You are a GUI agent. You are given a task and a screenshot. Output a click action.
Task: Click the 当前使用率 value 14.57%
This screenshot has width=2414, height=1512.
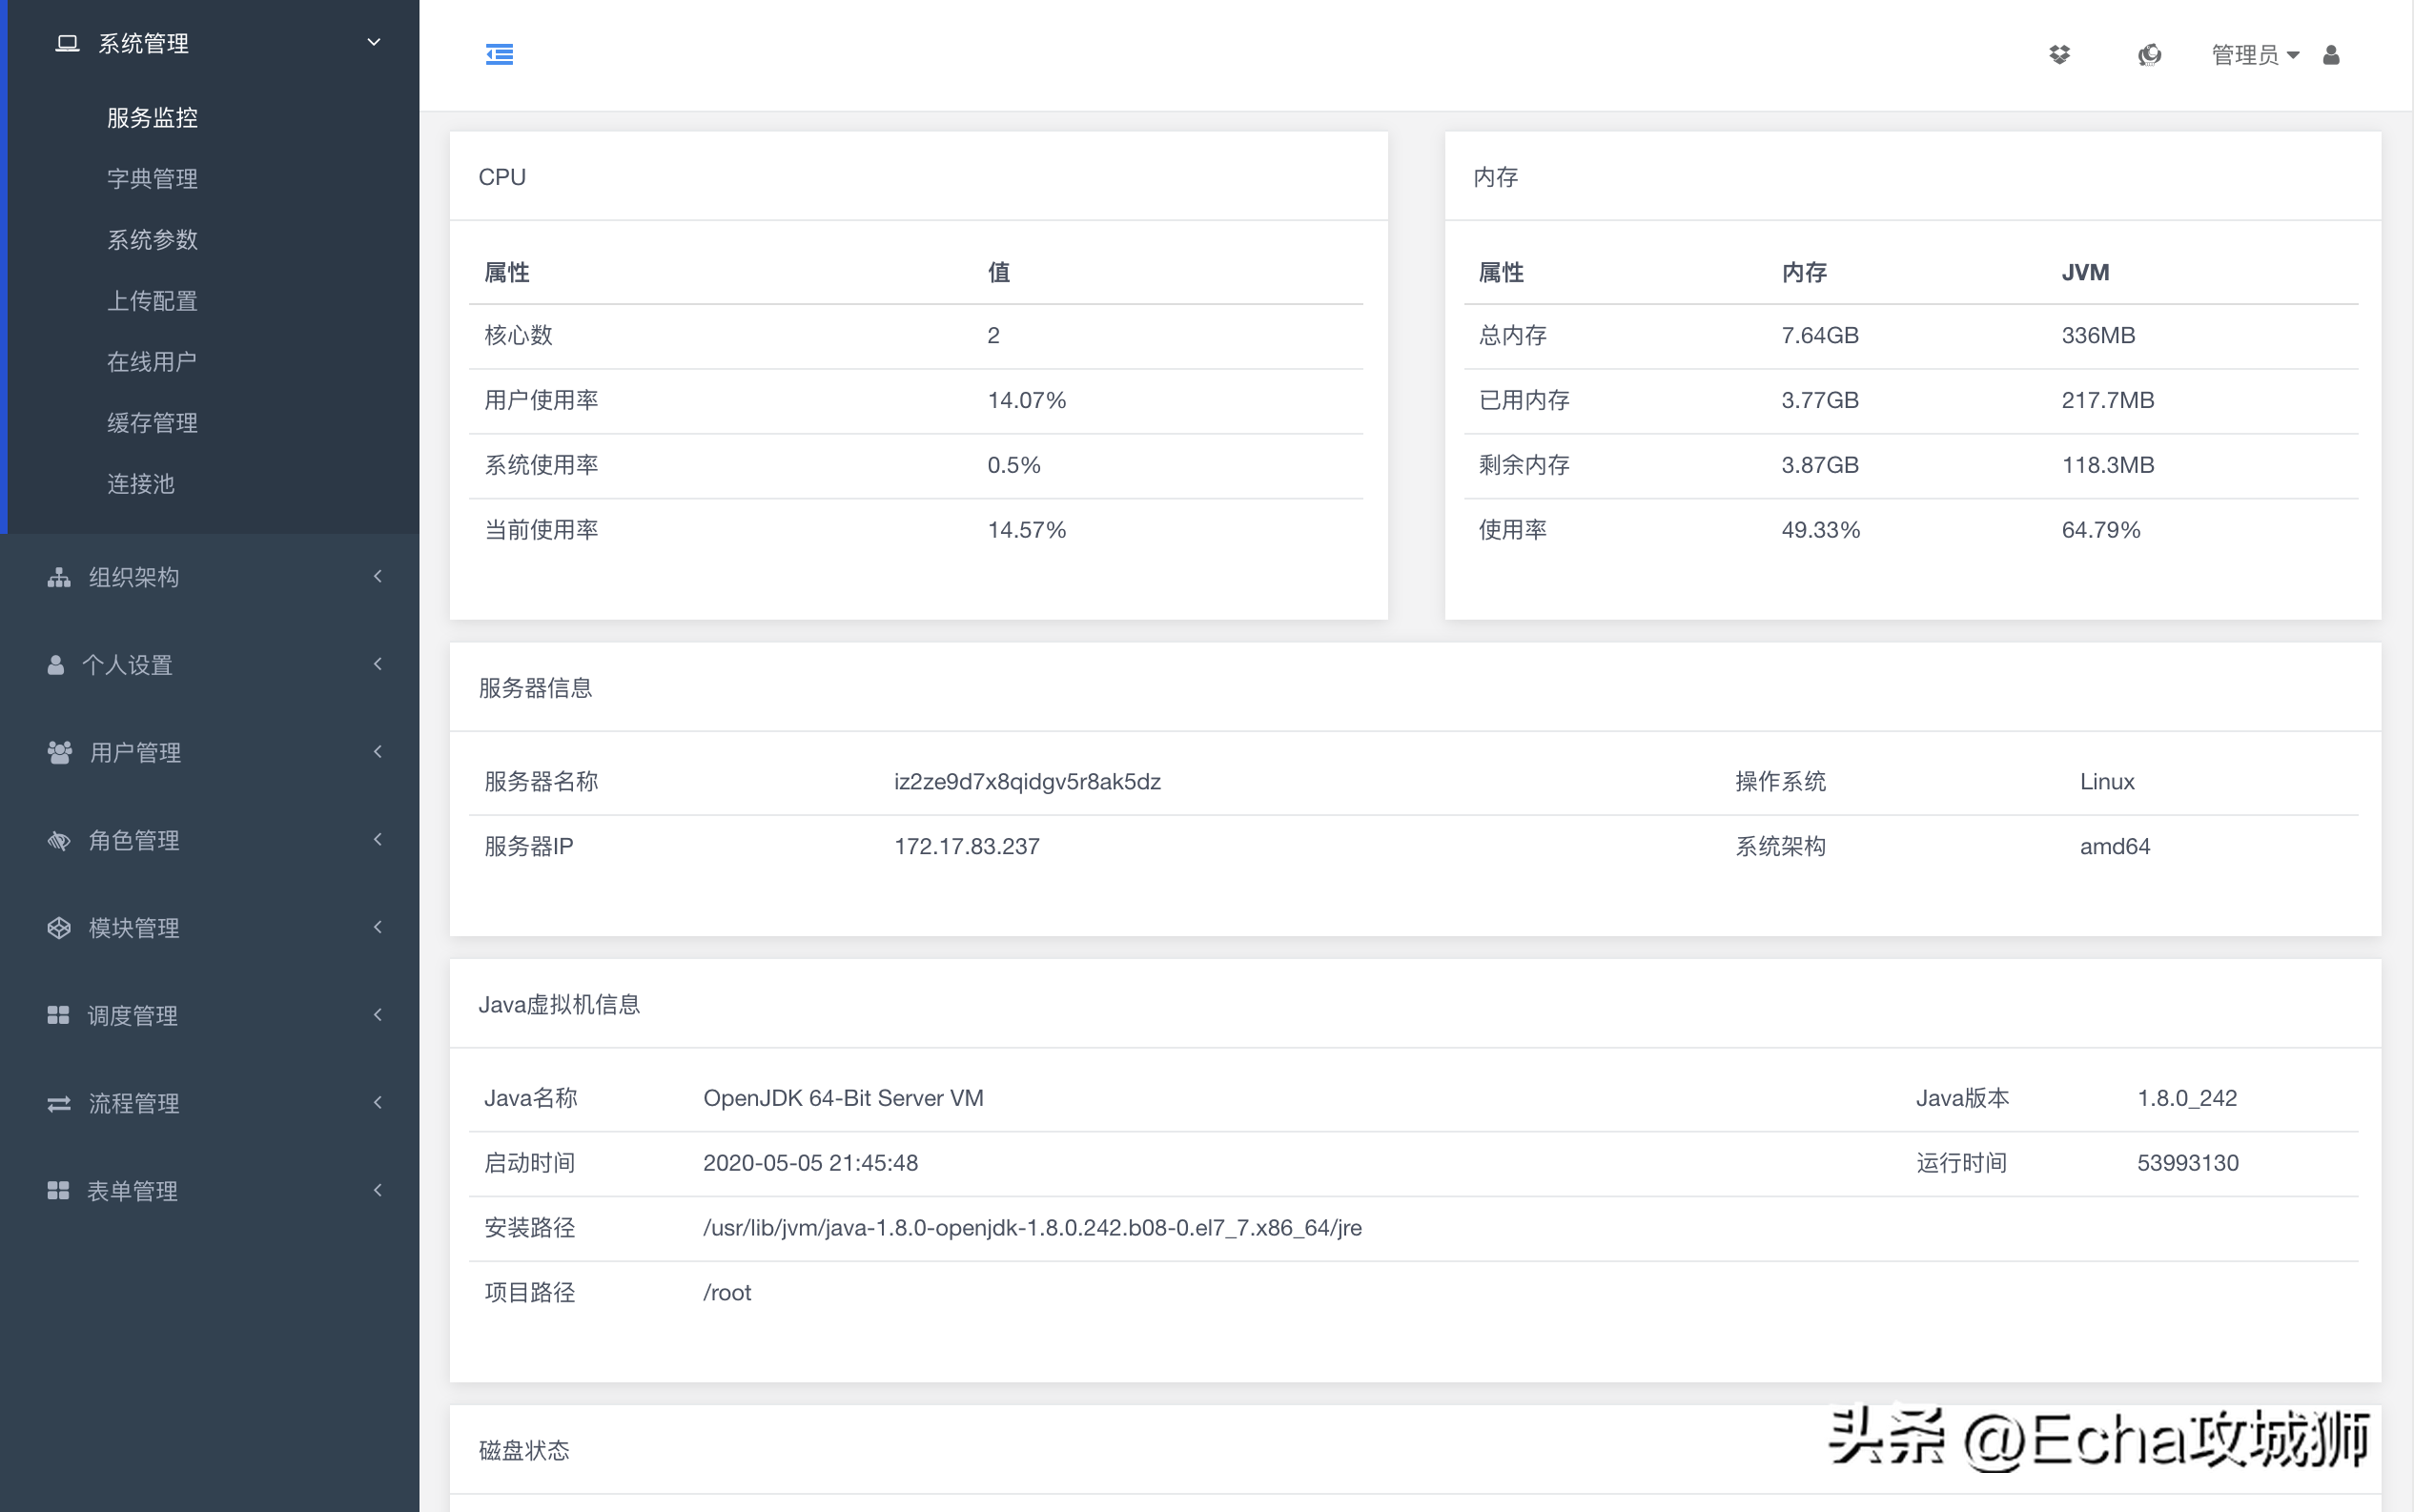pos(1027,530)
